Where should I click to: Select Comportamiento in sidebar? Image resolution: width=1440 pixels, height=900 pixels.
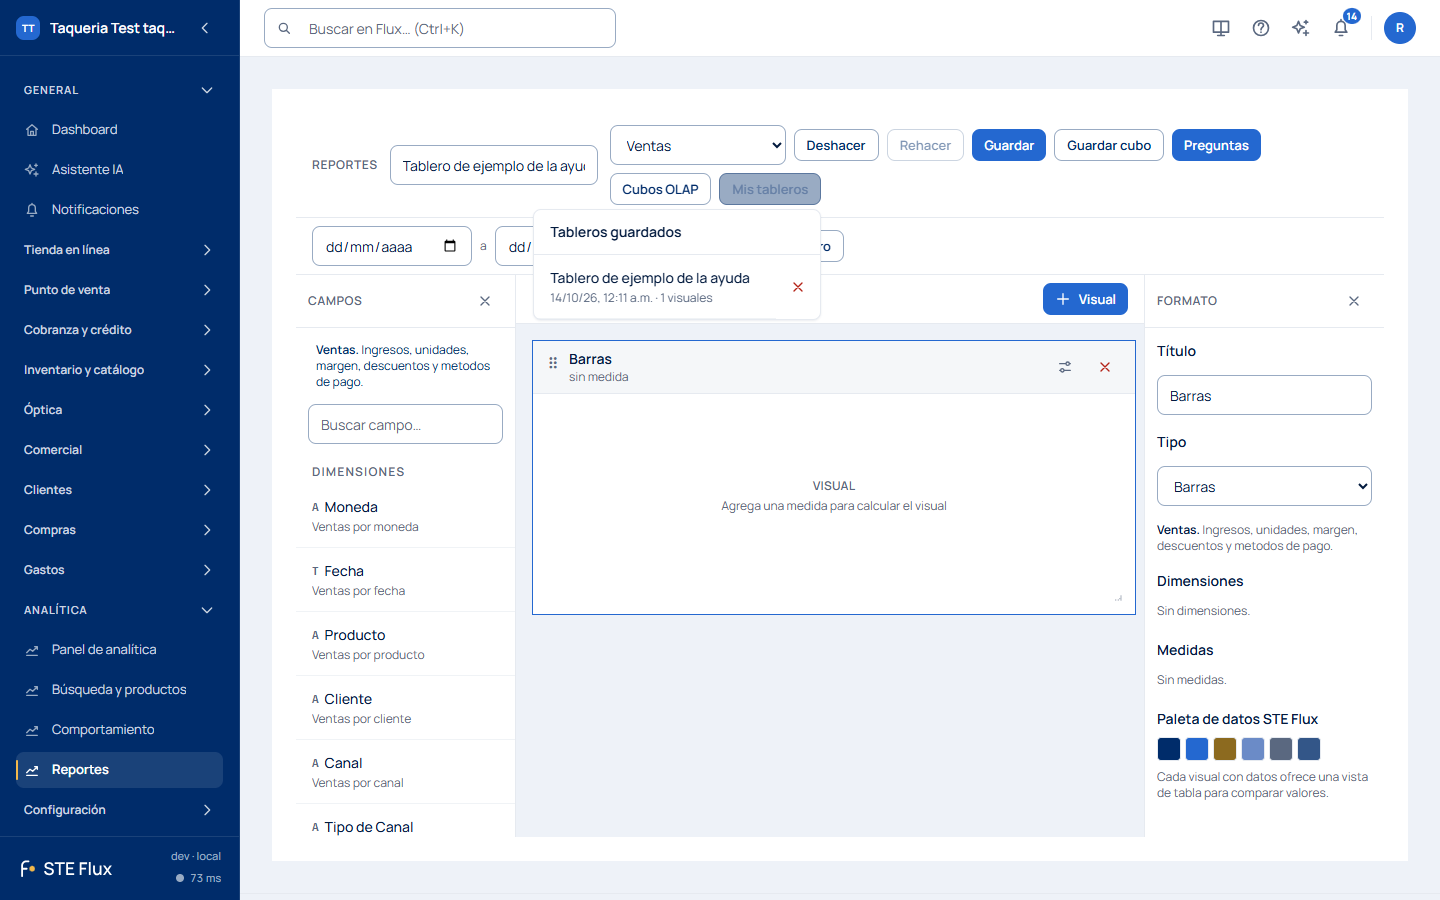point(119,730)
